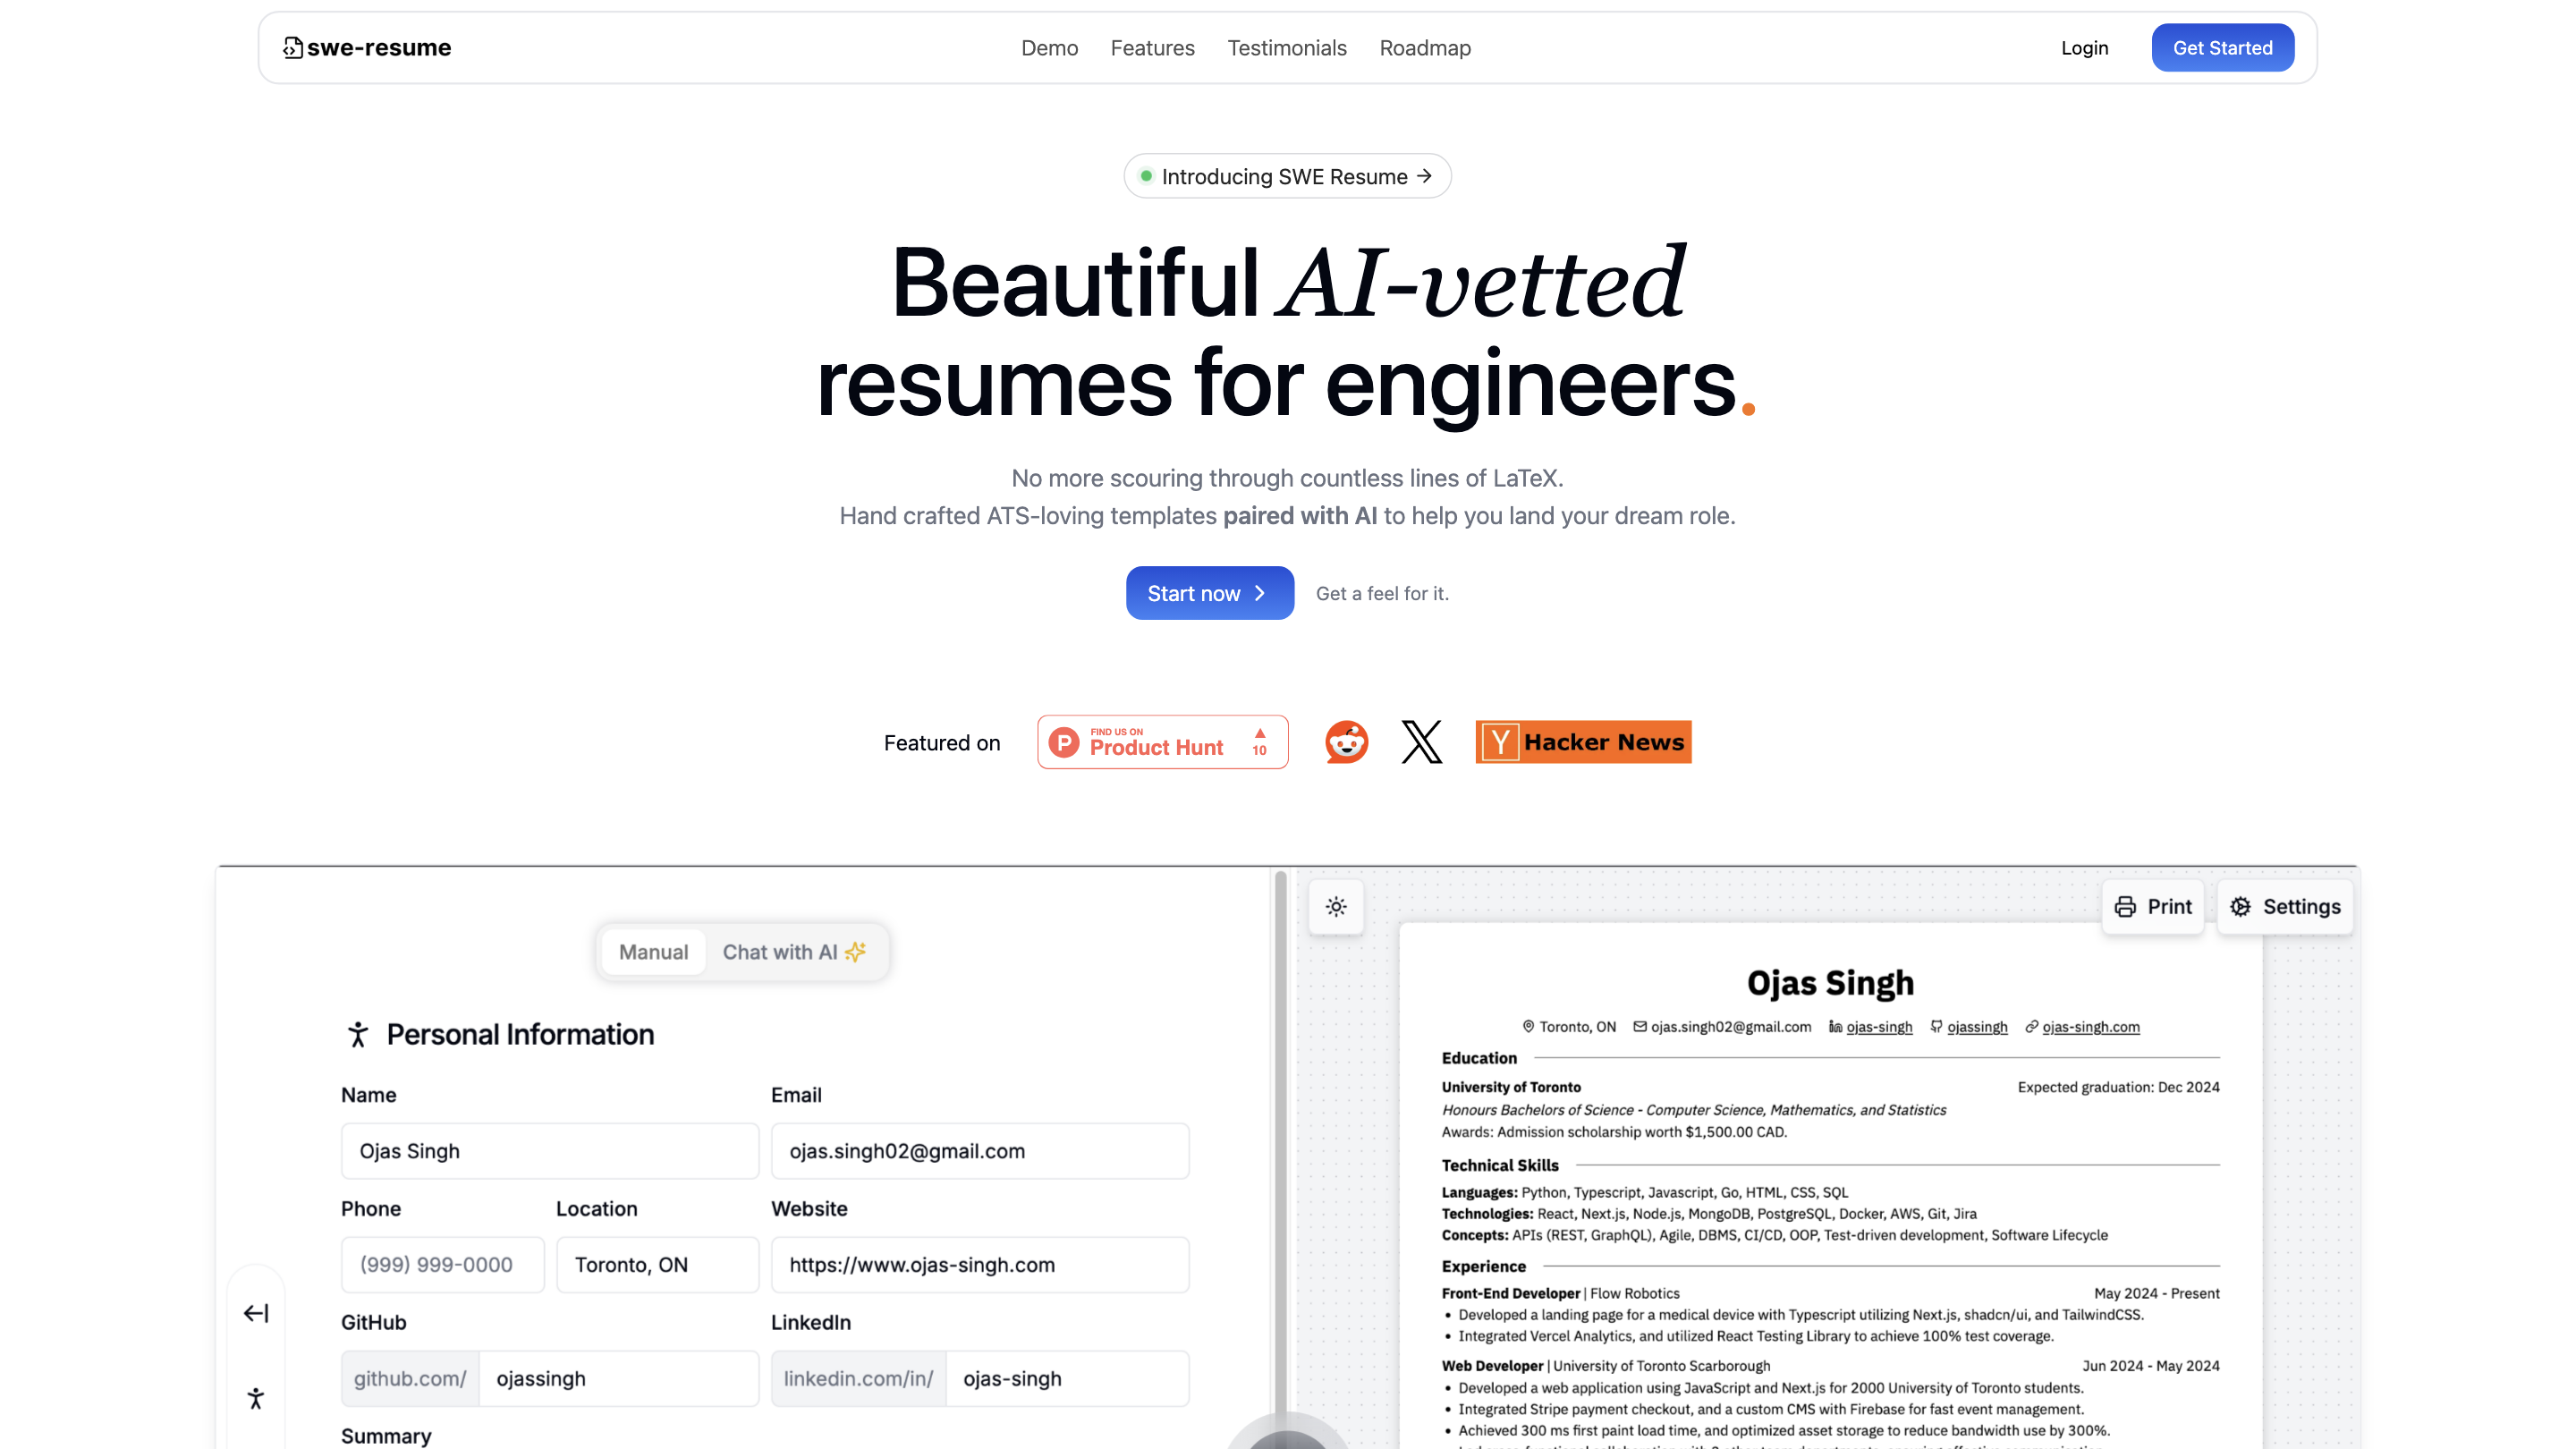The width and height of the screenshot is (2576, 1449).
Task: Open the X (Twitter) featured link
Action: point(1420,741)
